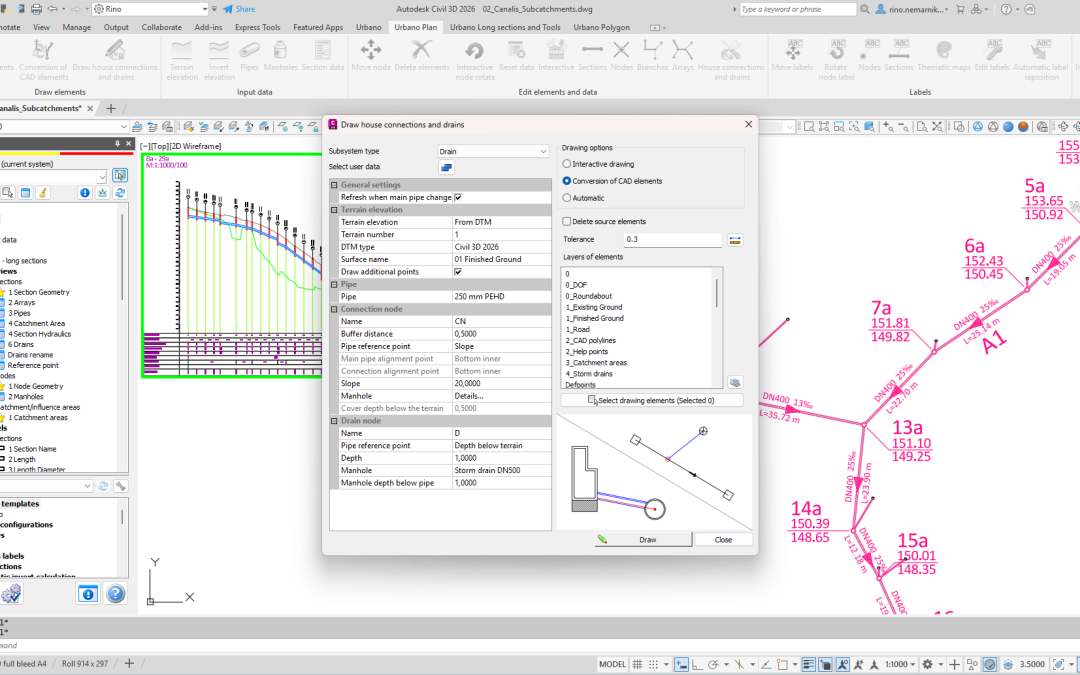Open the Collaborate ribbon tab
Viewport: 1080px width, 675px height.
point(161,27)
